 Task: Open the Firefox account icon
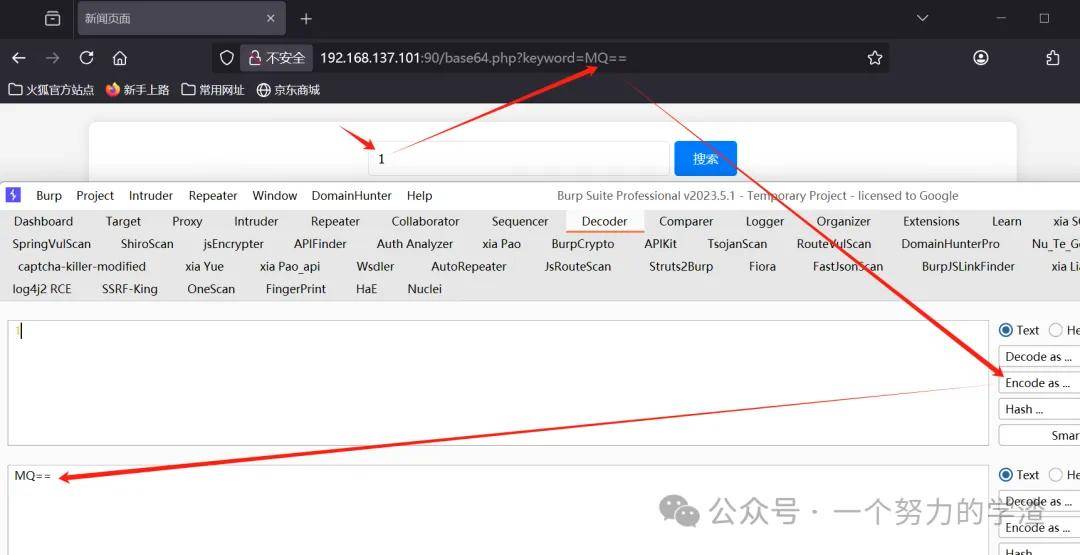coord(981,58)
